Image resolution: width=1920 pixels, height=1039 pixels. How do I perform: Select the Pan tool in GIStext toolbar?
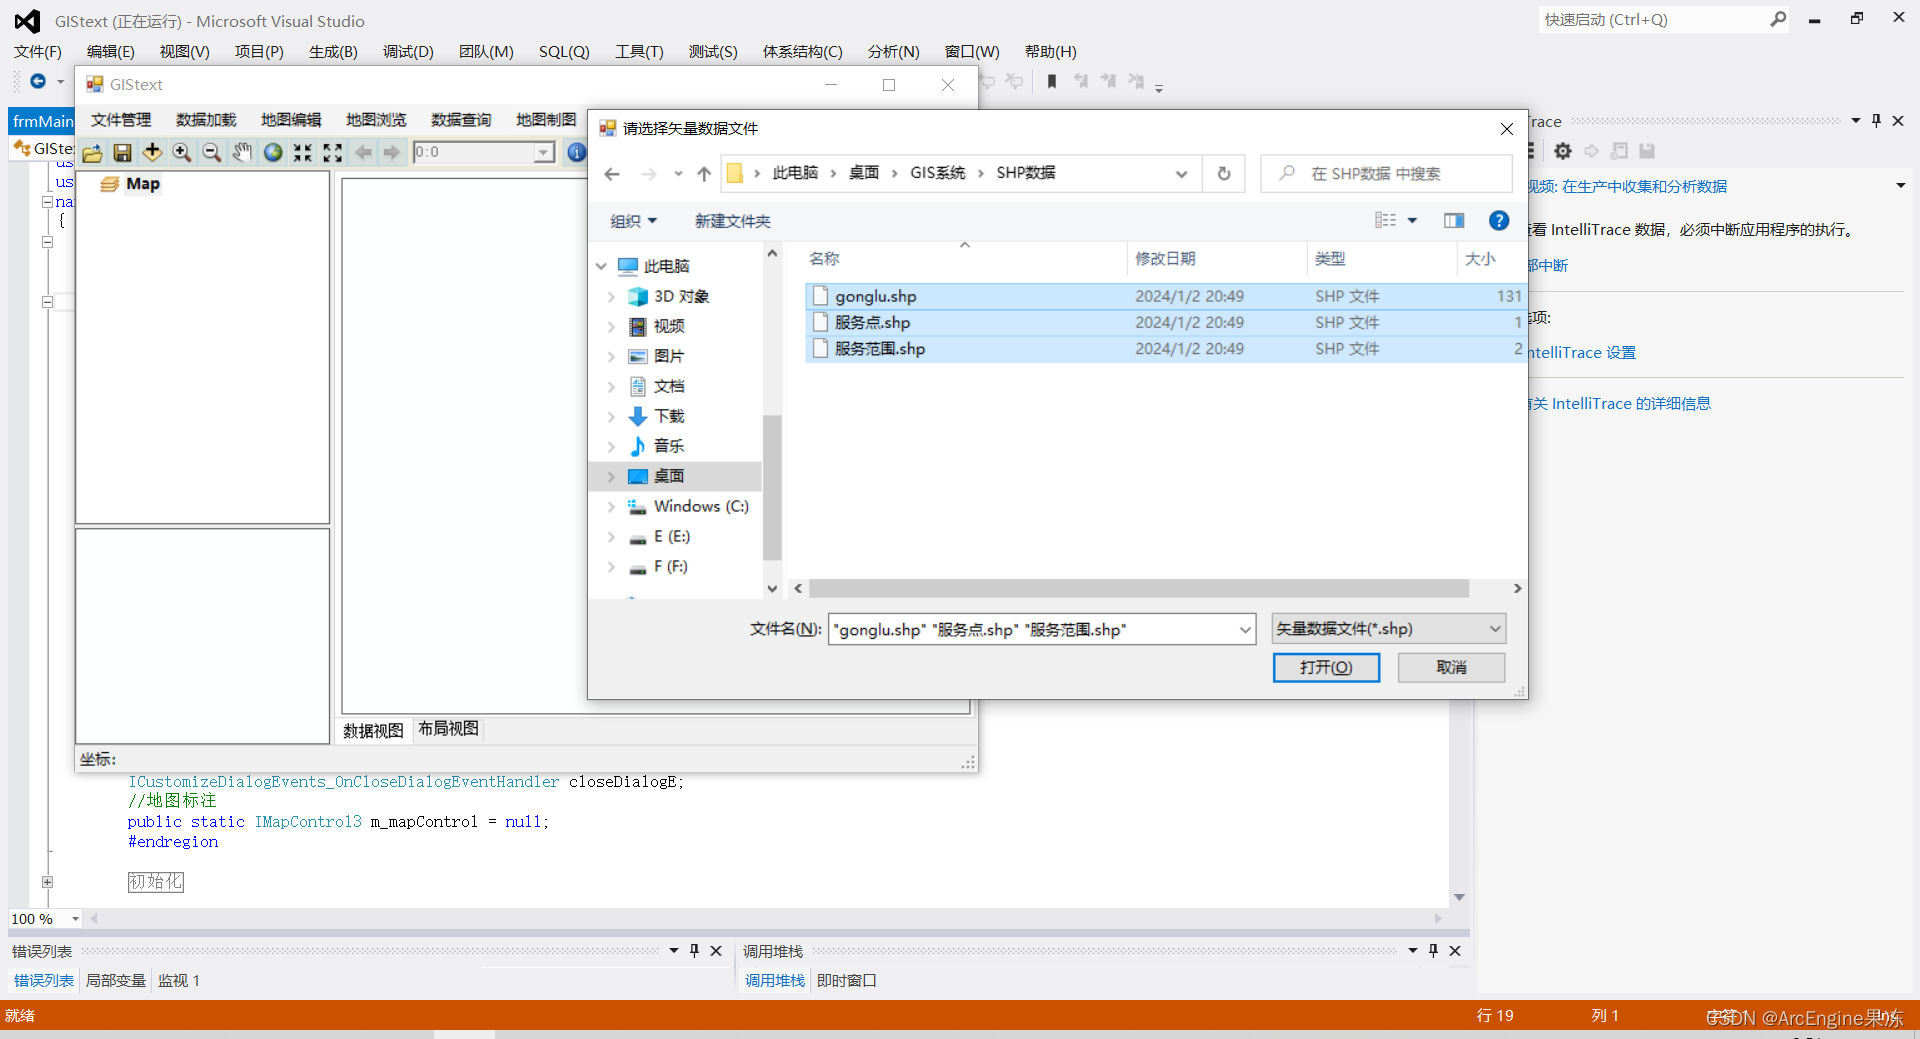[242, 152]
